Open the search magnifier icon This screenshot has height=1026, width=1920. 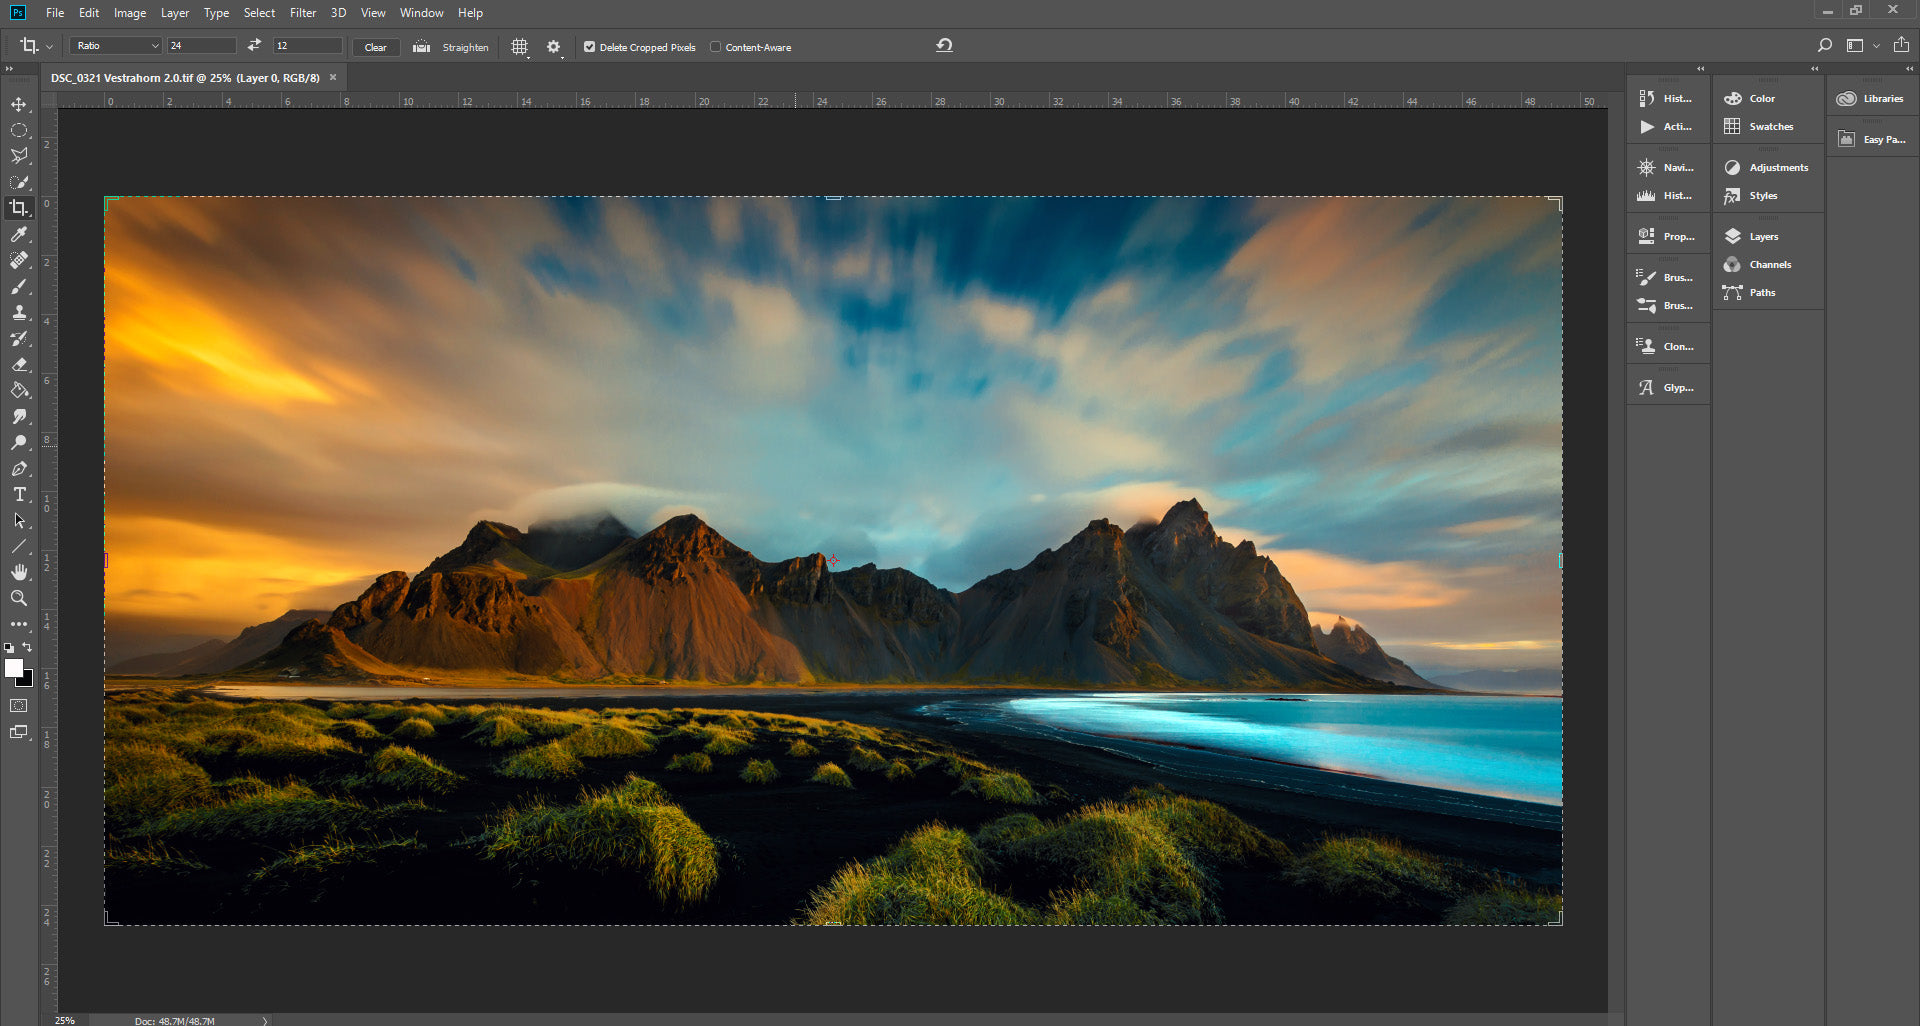click(1825, 45)
